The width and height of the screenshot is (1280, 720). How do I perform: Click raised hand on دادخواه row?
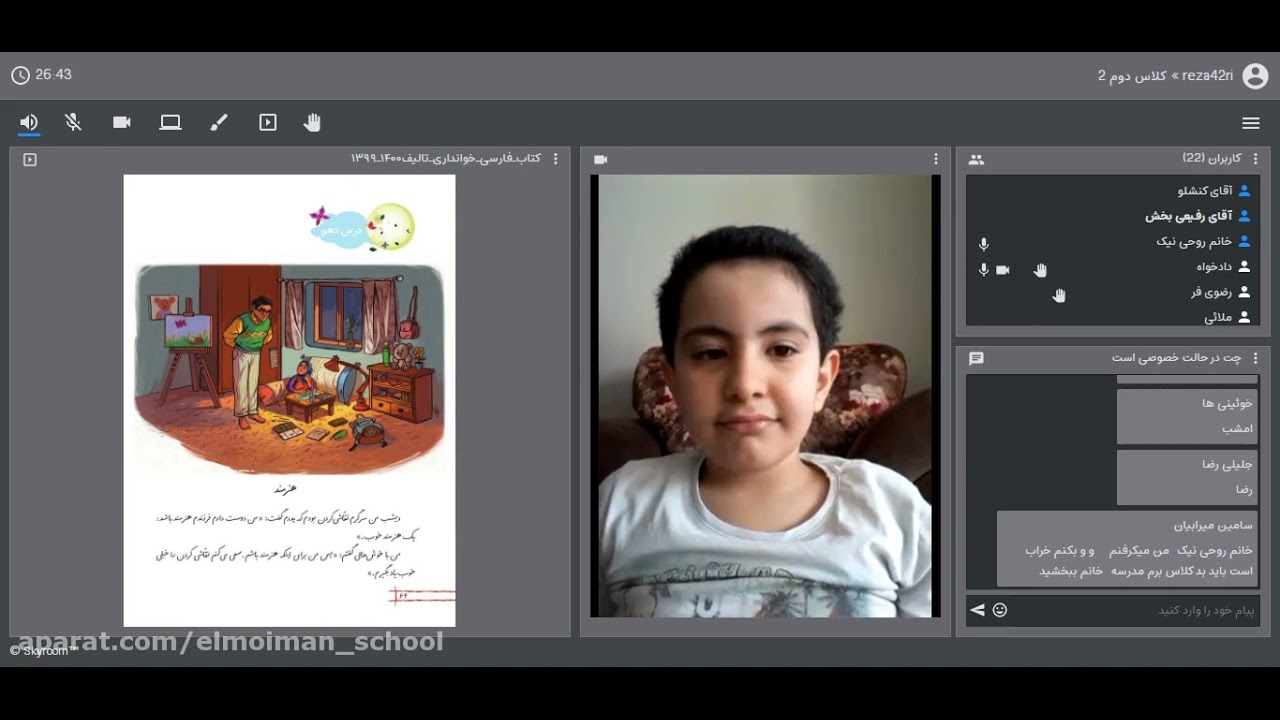click(1040, 270)
